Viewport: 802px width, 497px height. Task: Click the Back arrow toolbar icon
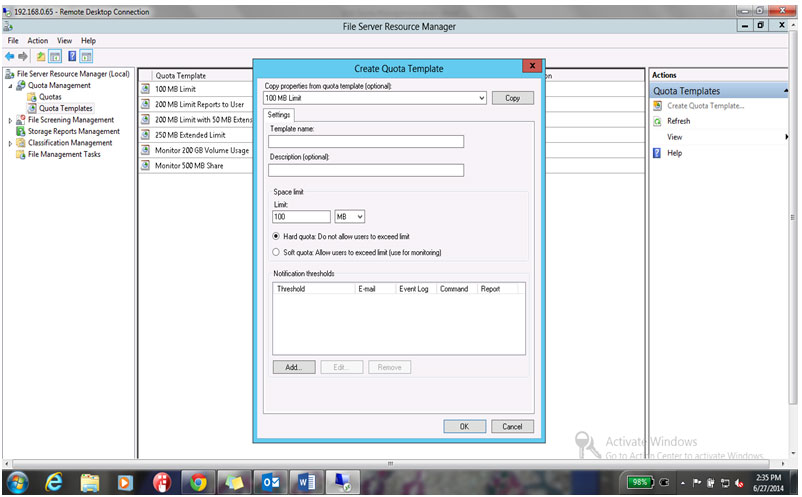(x=10, y=56)
